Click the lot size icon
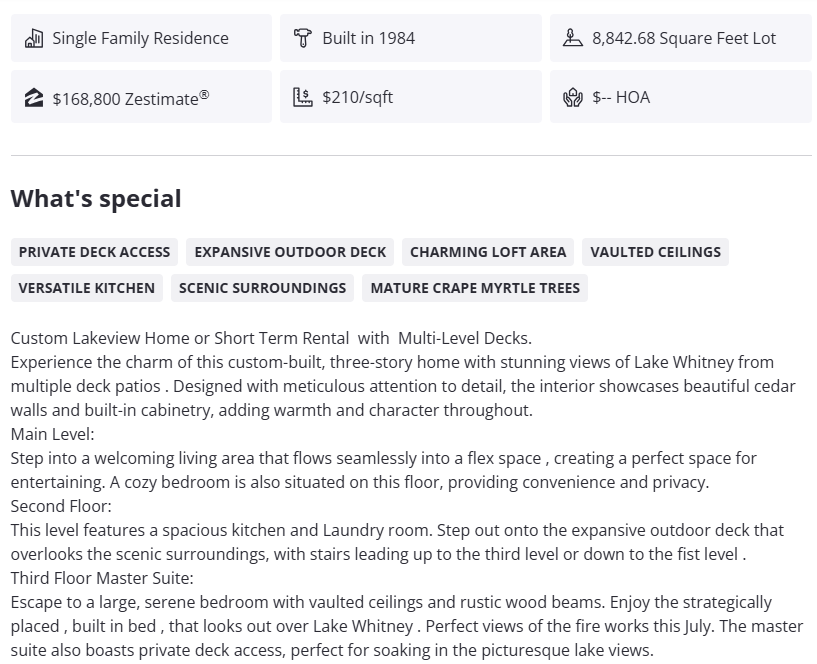 pyautogui.click(x=572, y=38)
